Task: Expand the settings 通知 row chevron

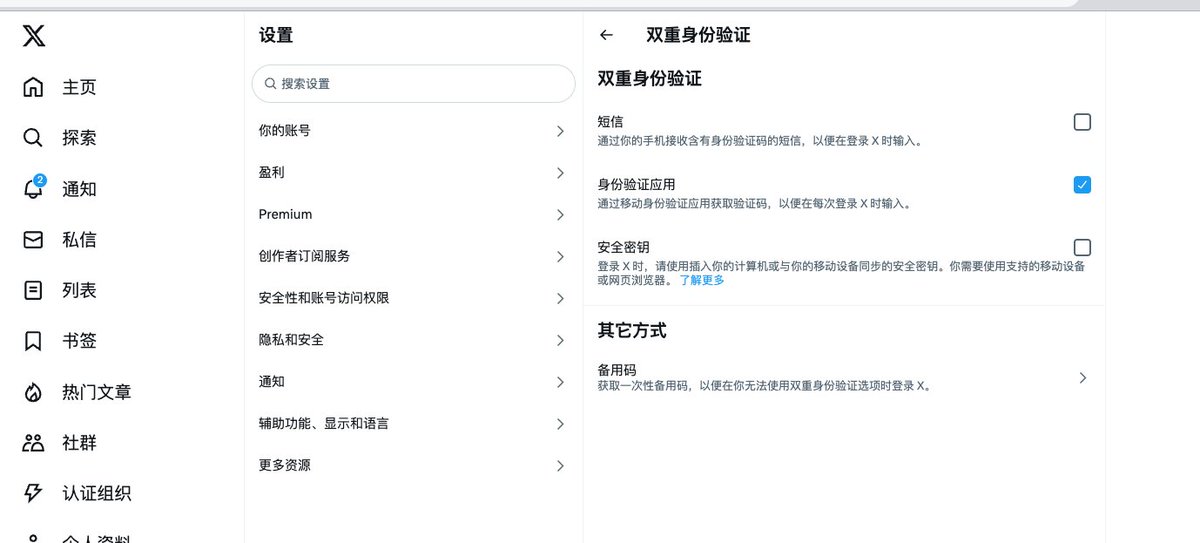Action: point(560,382)
